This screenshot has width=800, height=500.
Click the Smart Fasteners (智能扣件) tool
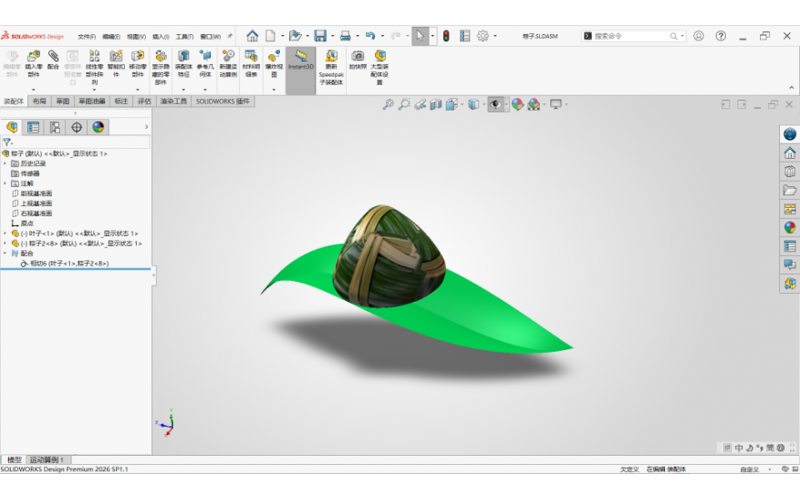click(x=116, y=63)
